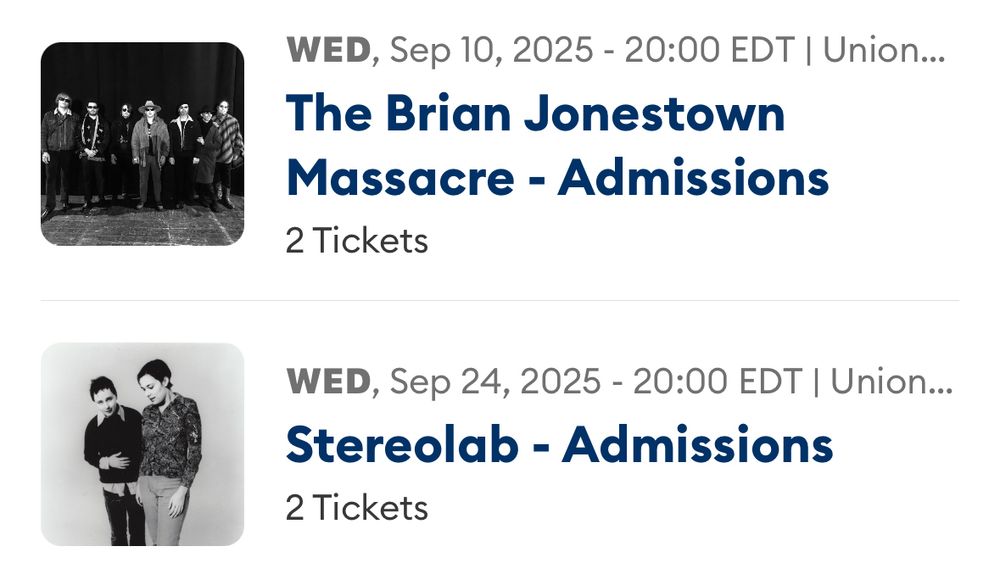Click the WED label for Sep 10 event
Screen dimensions: 1000x562
328,51
